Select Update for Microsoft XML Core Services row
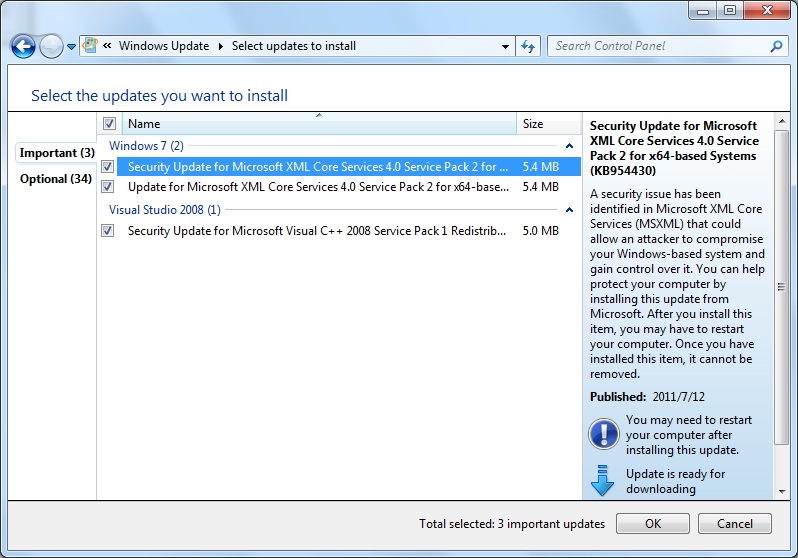The width and height of the screenshot is (798, 558). 349,187
